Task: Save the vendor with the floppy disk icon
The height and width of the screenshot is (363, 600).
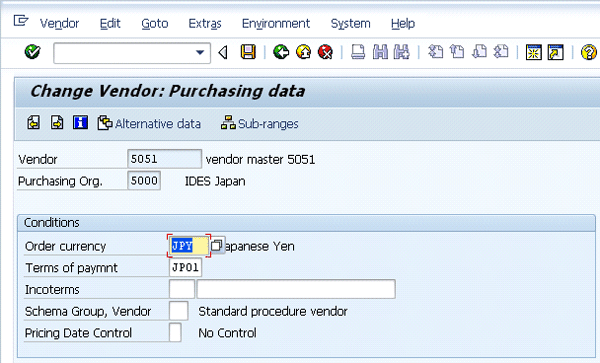Action: click(248, 52)
